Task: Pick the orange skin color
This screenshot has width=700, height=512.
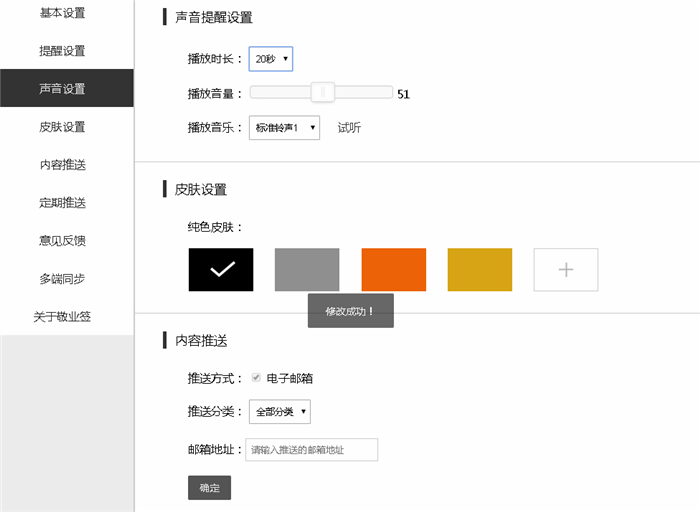Action: pos(394,270)
